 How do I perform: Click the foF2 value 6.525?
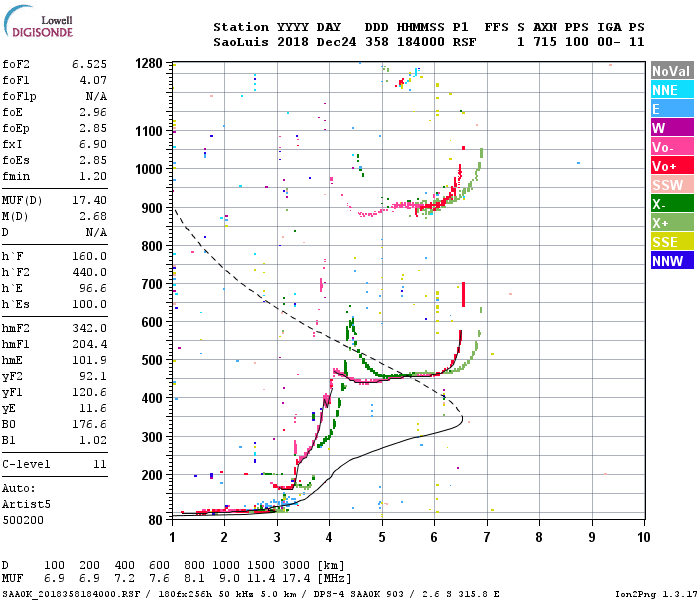[89, 64]
